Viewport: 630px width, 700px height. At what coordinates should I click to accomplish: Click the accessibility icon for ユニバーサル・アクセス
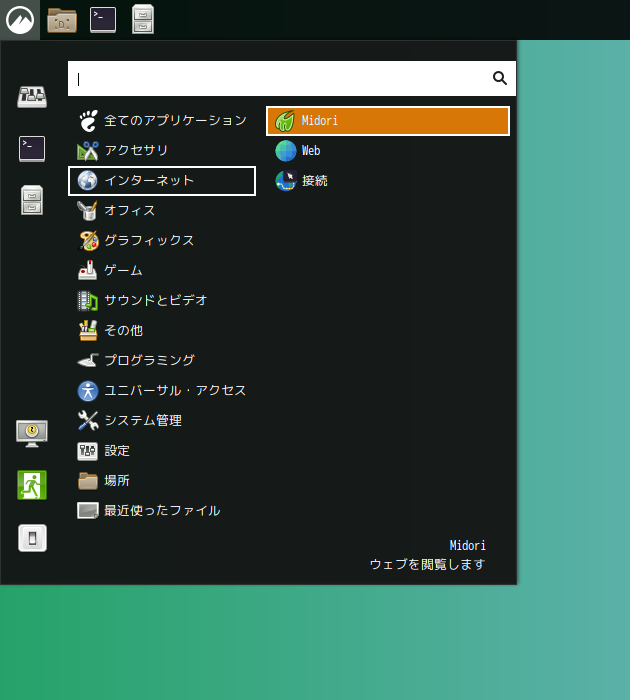[88, 391]
